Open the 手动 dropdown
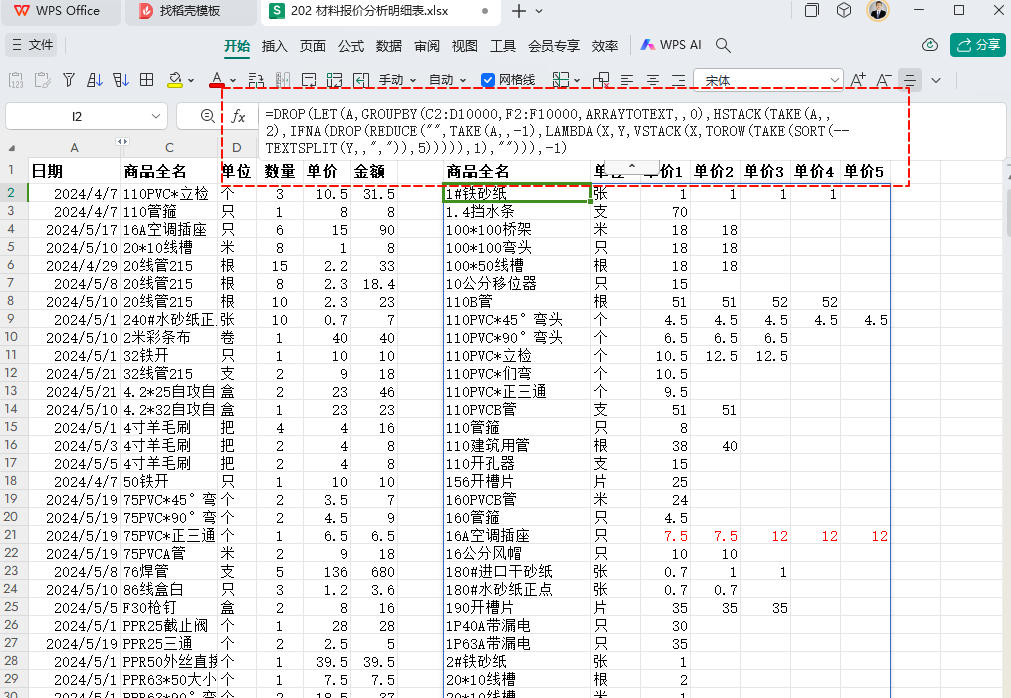1011x698 pixels. [397, 80]
